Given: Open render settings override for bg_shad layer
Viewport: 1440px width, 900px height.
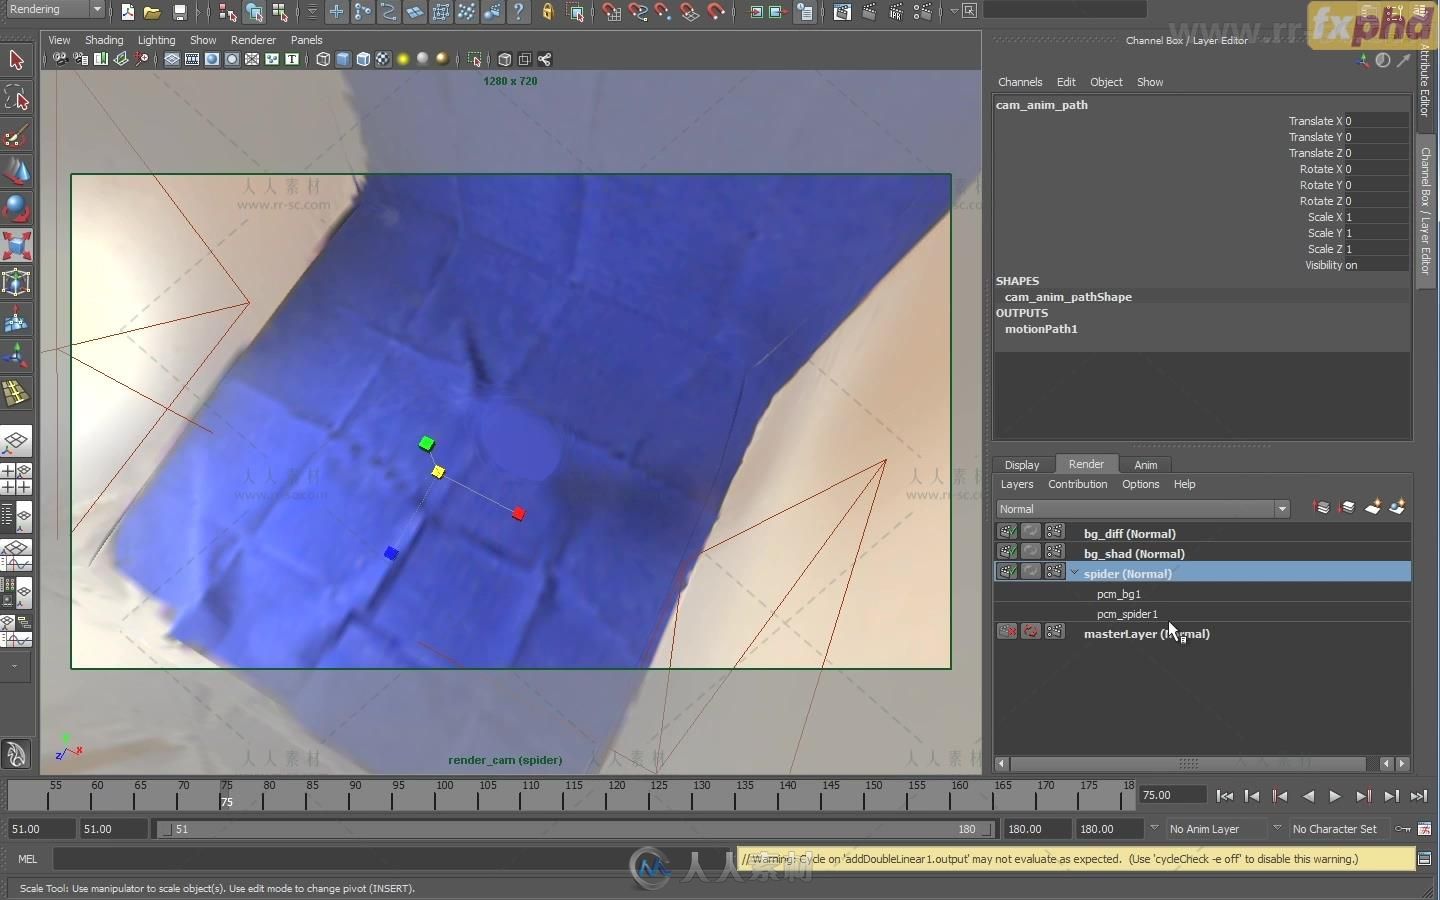Looking at the screenshot, I should coord(1055,551).
